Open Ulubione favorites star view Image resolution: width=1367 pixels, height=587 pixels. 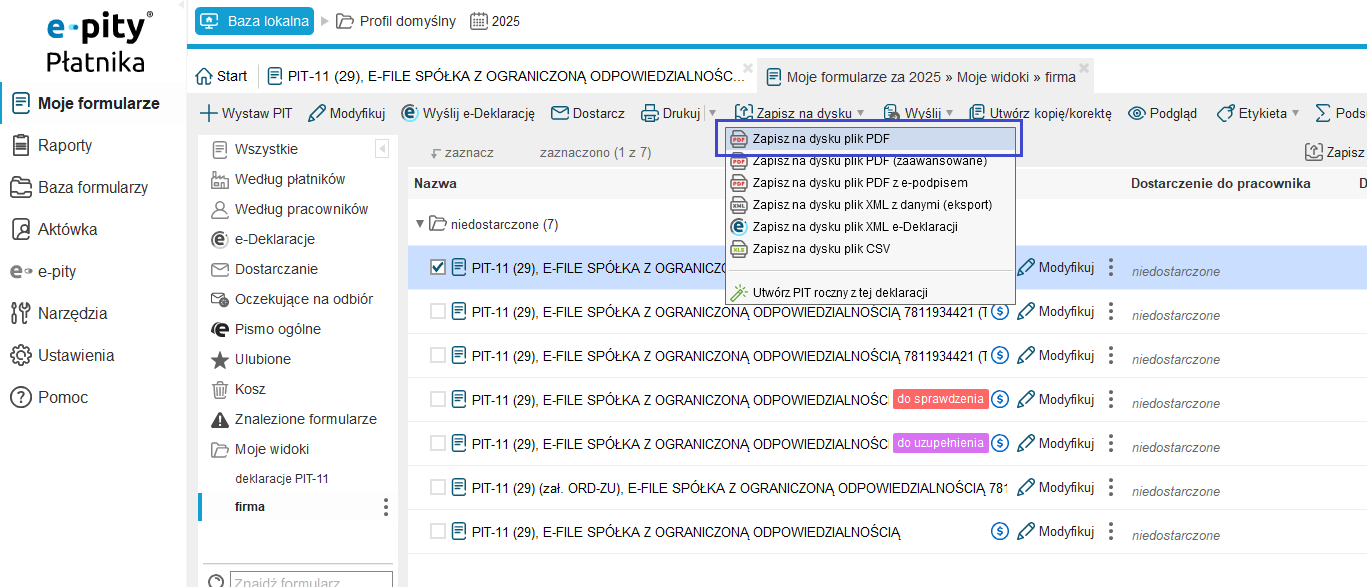pyautogui.click(x=262, y=359)
